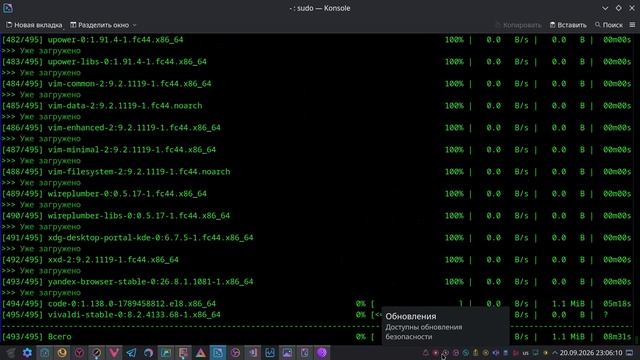
Task: Click the 05m18s time estimate
Action: coord(617,304)
